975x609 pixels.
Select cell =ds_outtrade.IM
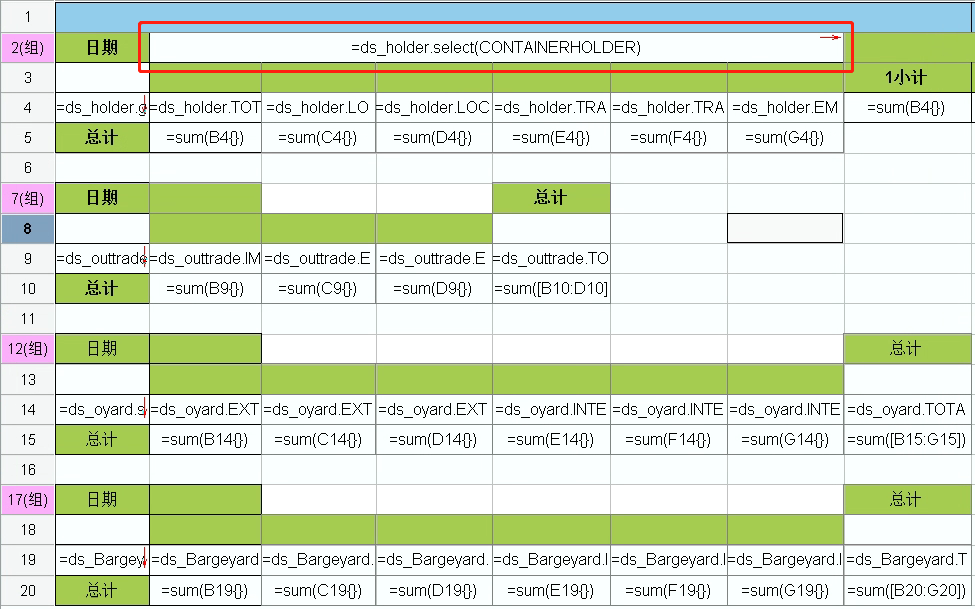[x=205, y=258]
